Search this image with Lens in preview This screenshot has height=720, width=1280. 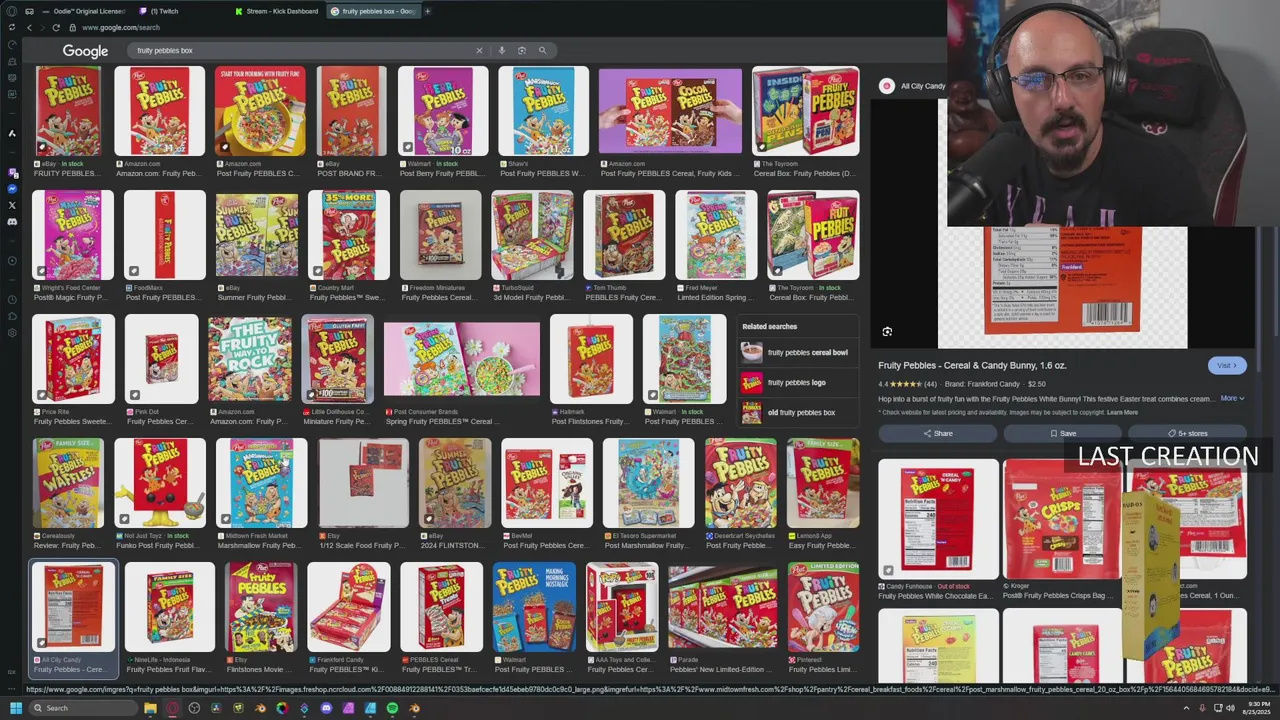click(887, 331)
